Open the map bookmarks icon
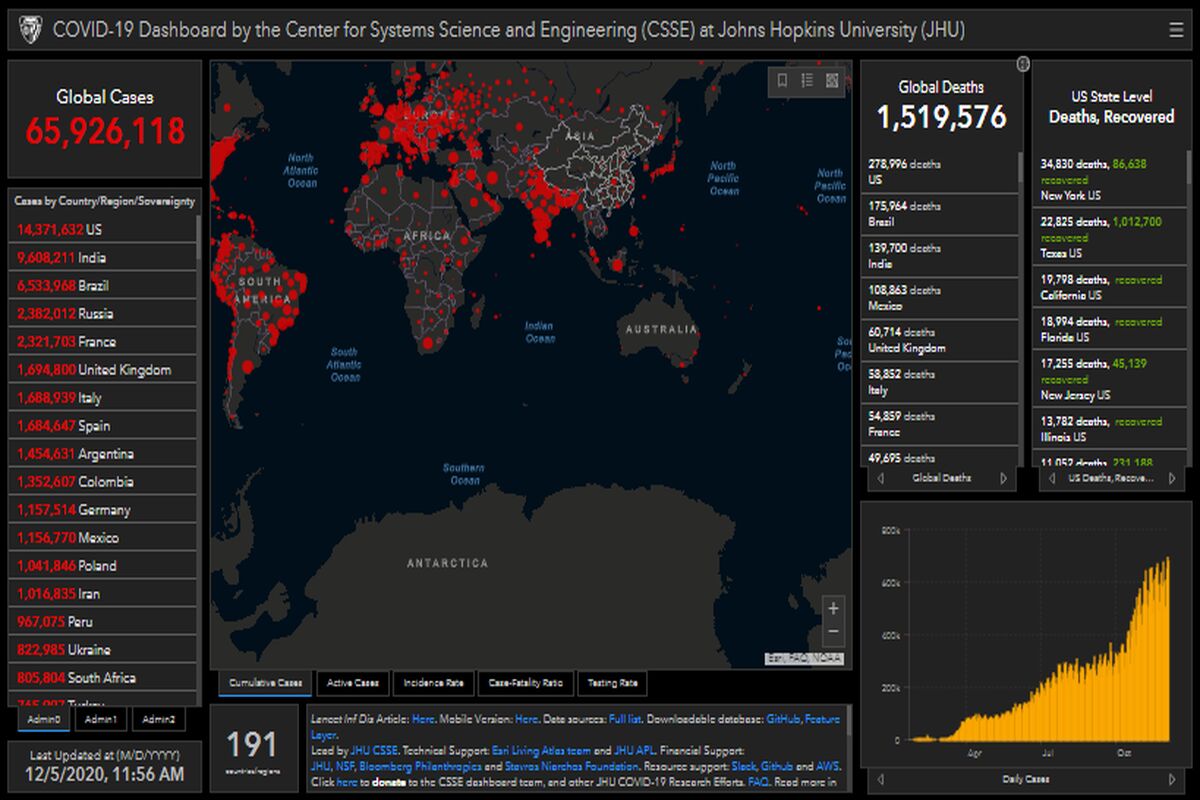 [782, 81]
